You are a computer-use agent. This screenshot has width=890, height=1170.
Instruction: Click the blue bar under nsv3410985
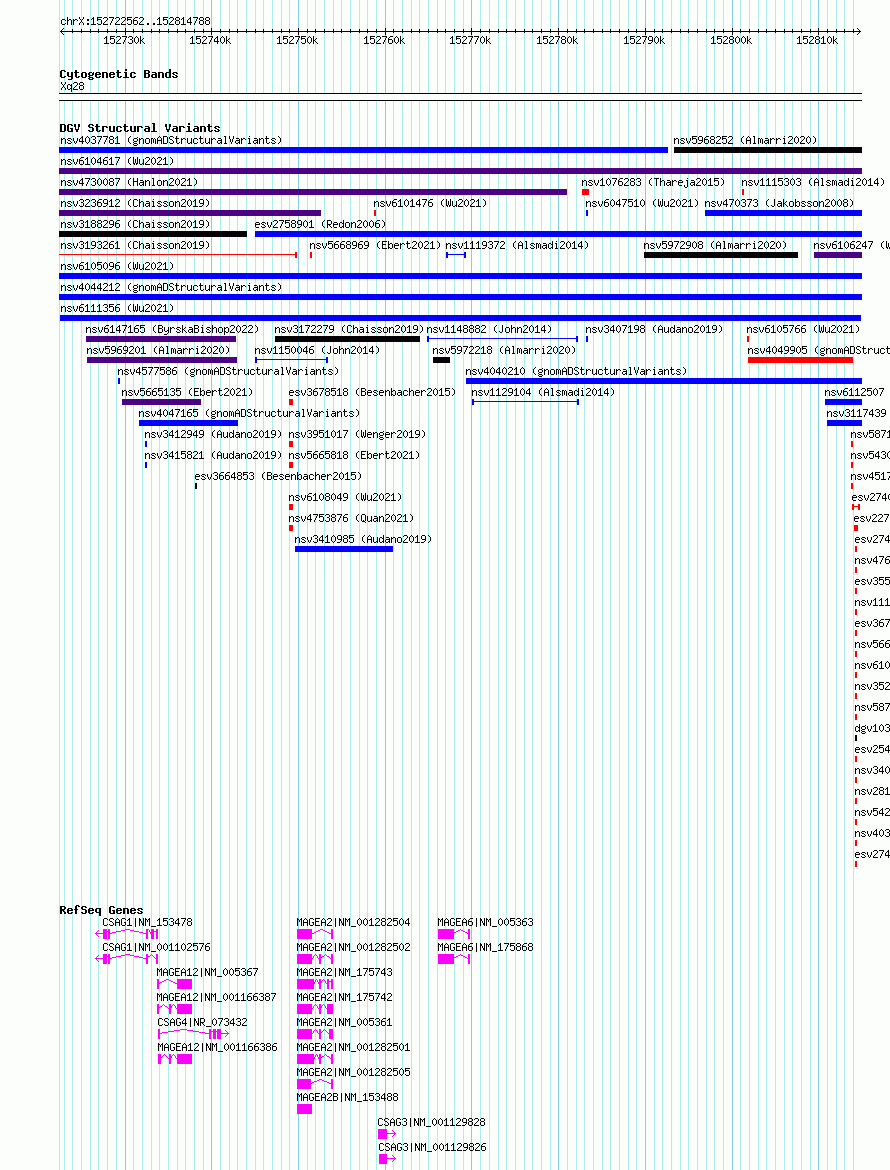click(x=344, y=549)
